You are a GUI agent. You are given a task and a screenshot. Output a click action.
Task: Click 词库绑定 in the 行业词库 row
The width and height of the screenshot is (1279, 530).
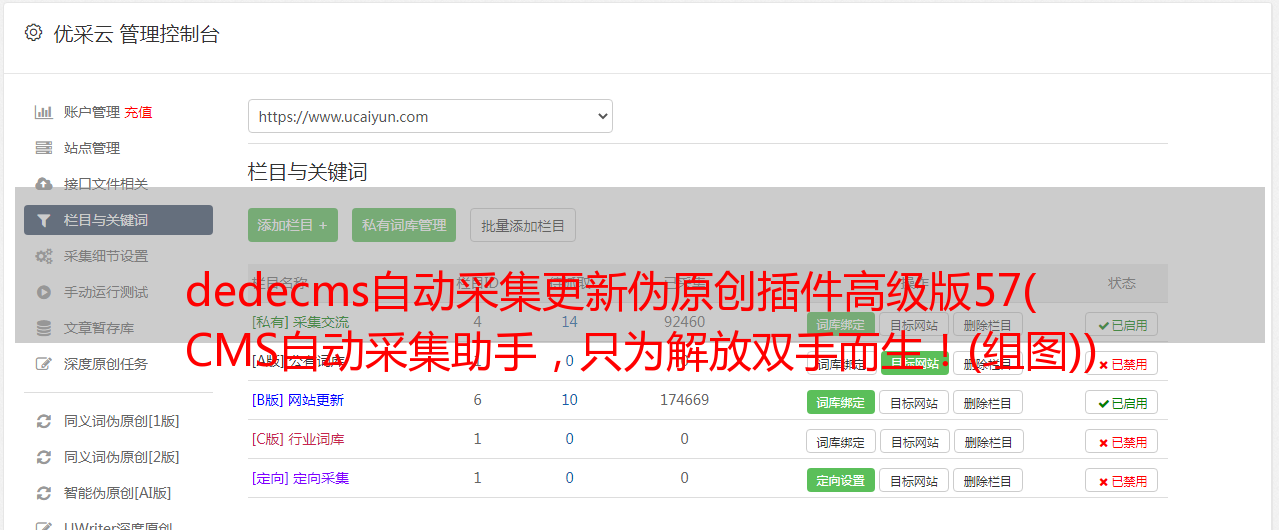tap(841, 441)
